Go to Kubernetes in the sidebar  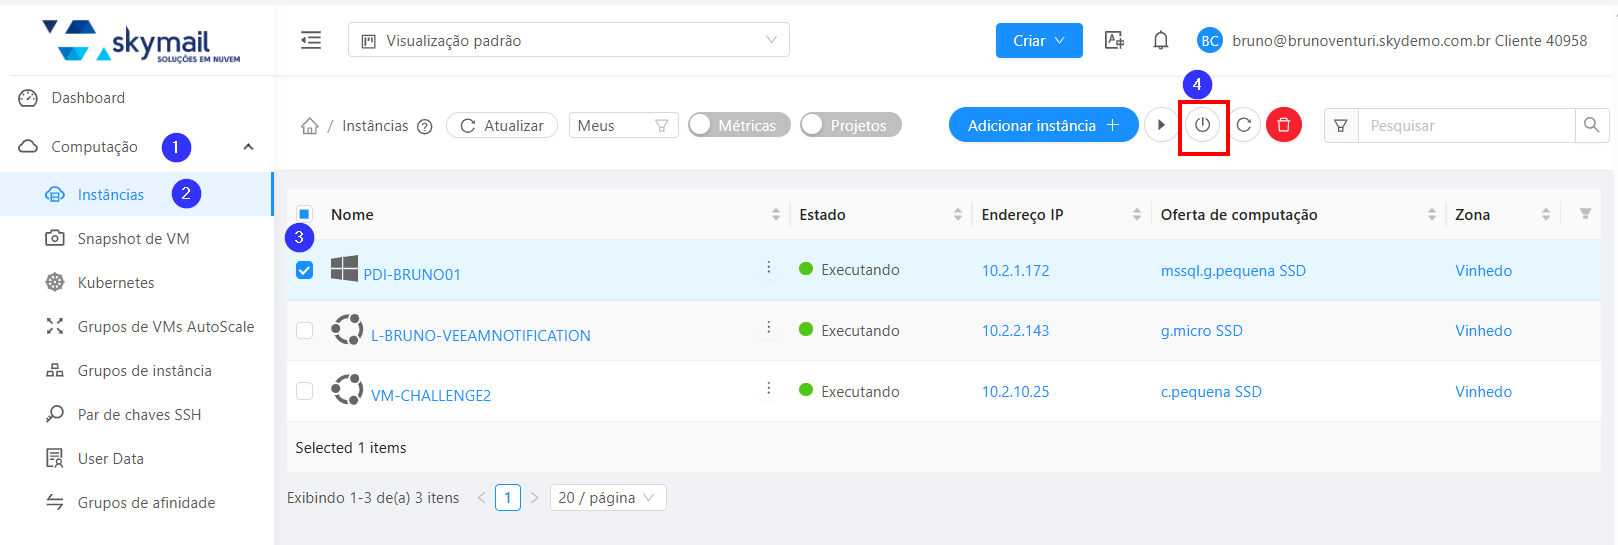pyautogui.click(x=116, y=282)
